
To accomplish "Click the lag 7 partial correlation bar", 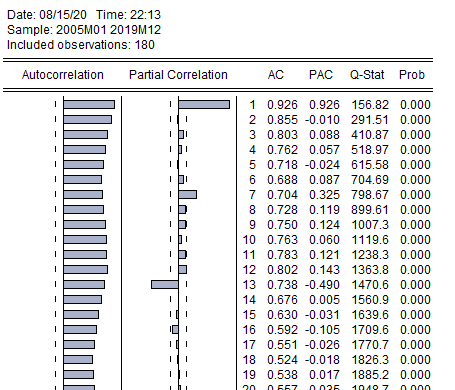I will coord(187,195).
